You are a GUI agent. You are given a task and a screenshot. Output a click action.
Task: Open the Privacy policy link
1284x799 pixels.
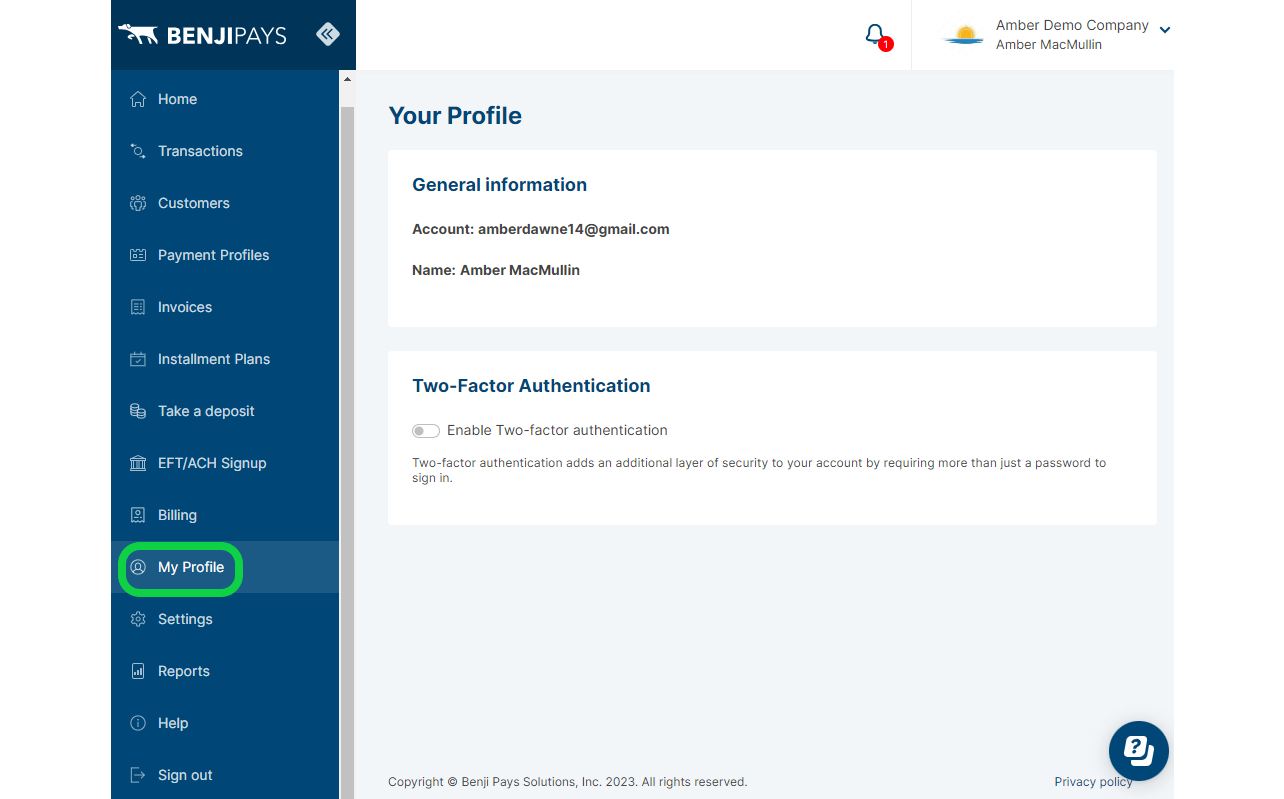(x=1093, y=782)
